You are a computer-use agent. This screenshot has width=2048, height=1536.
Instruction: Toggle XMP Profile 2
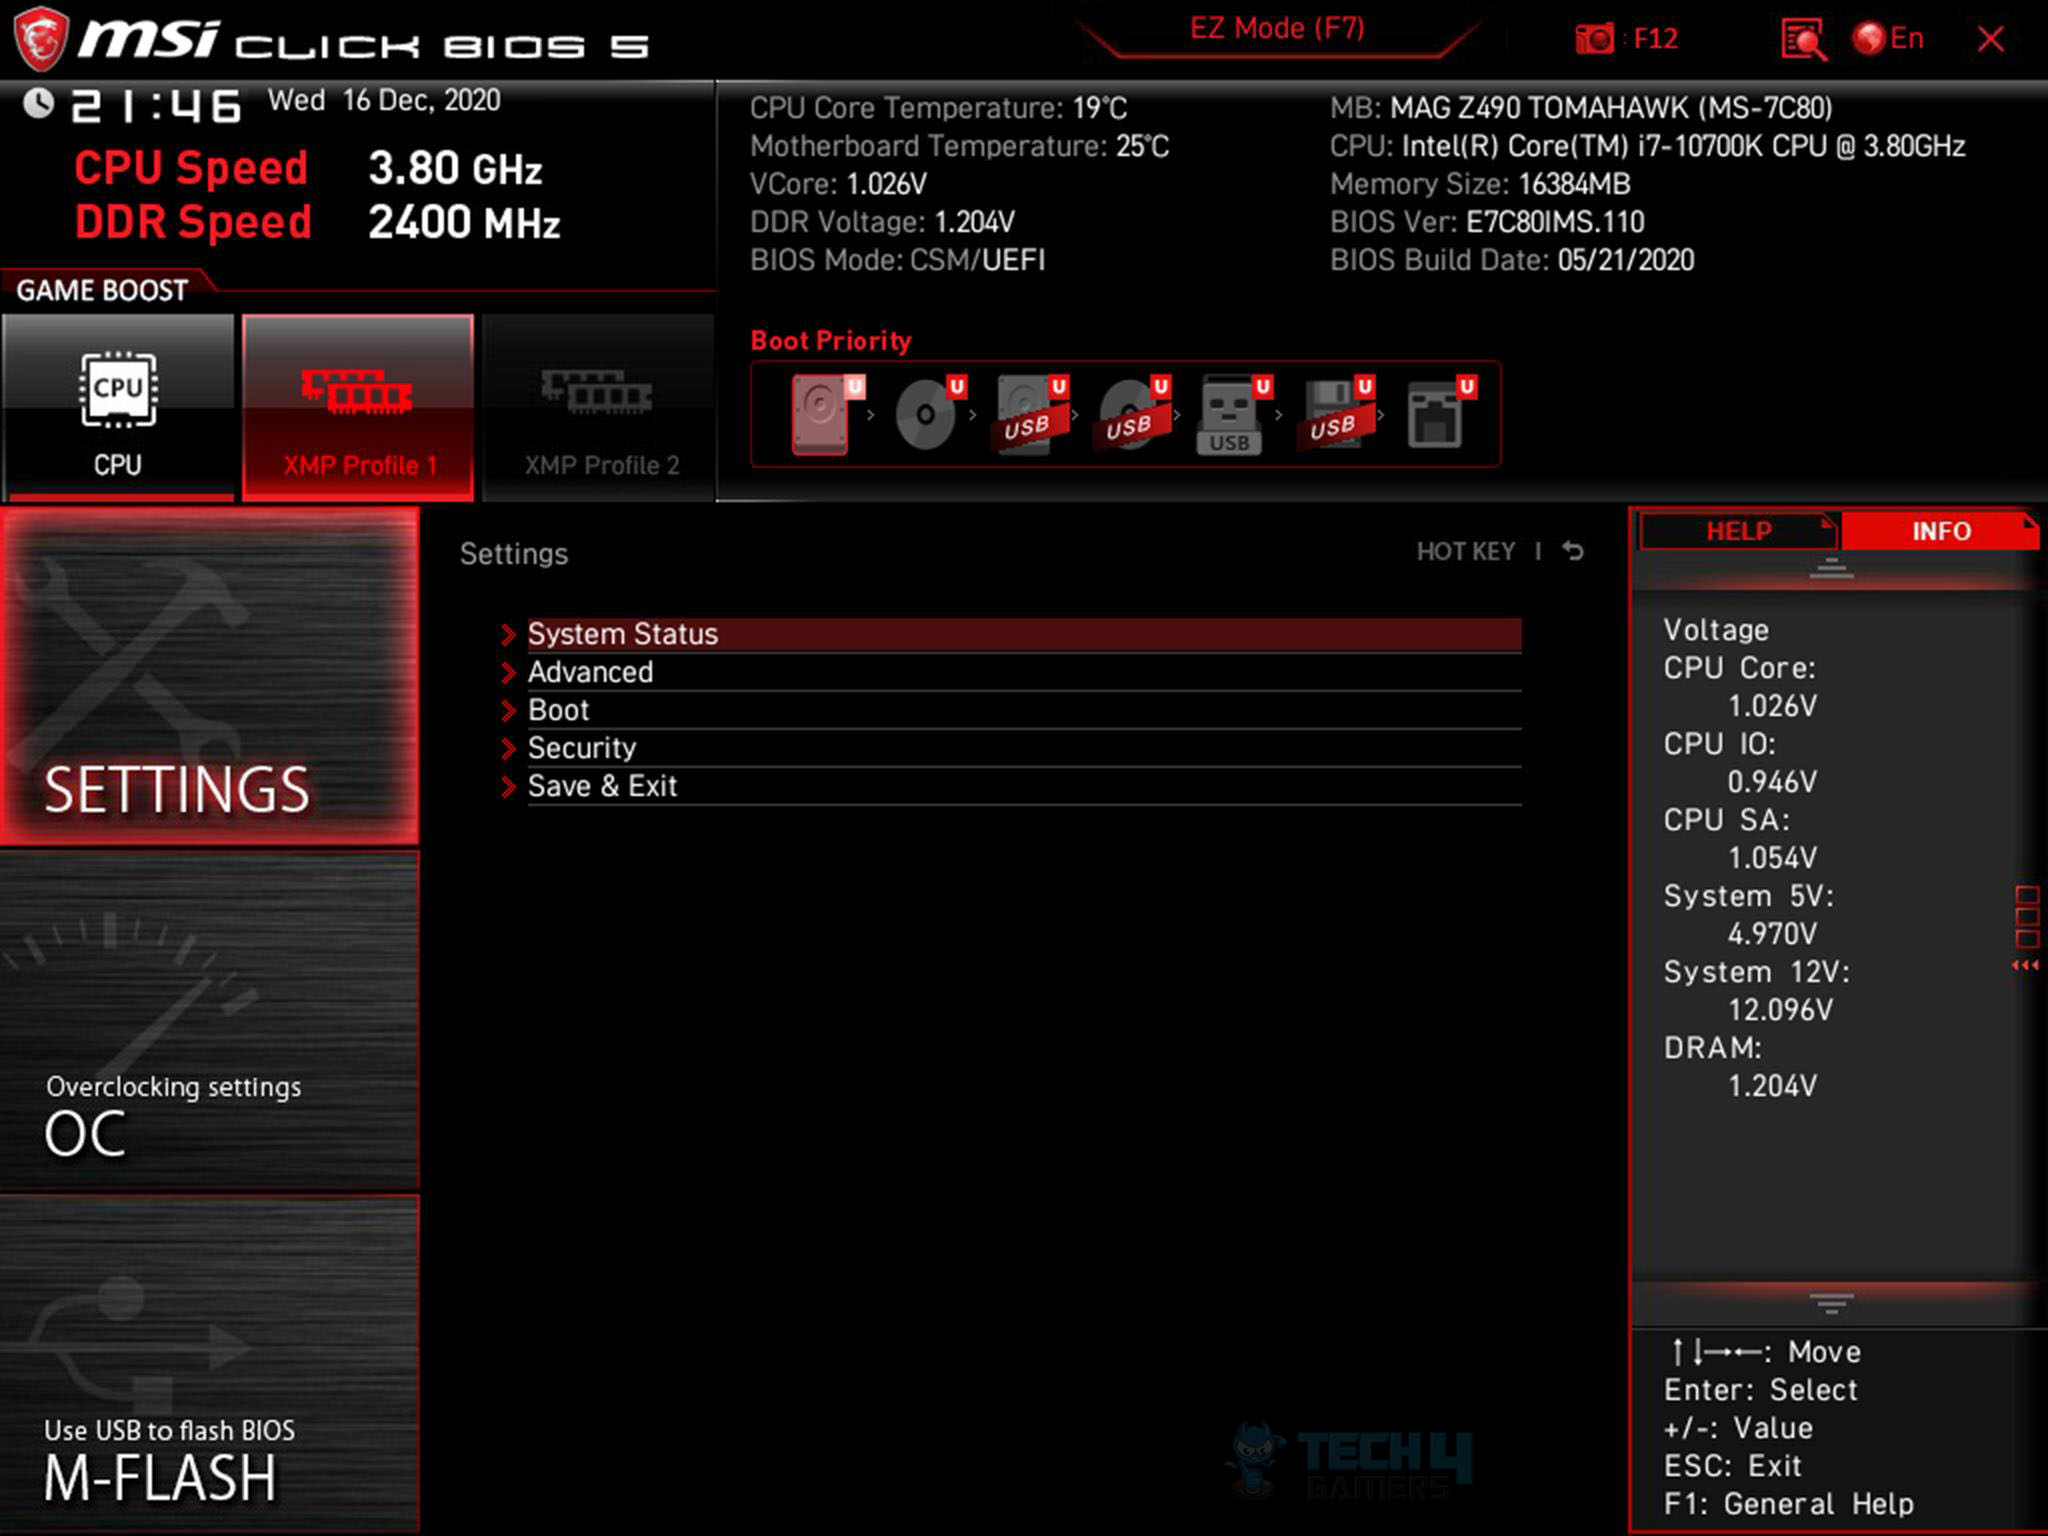(x=598, y=406)
